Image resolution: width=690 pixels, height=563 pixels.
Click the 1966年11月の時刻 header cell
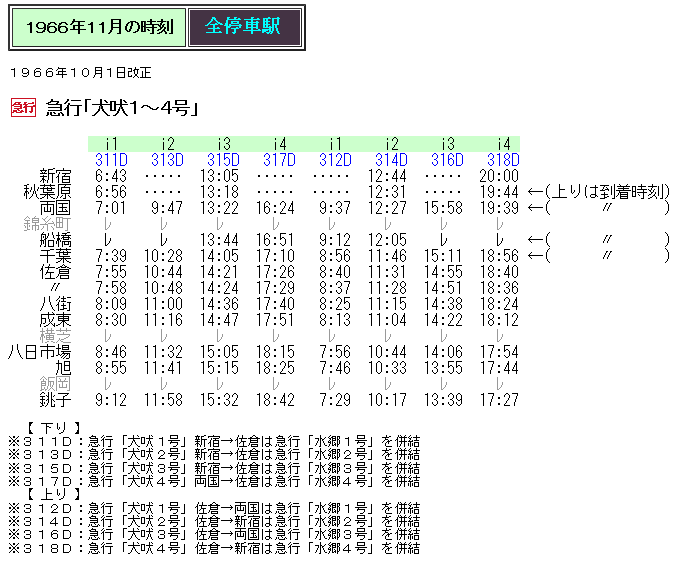[99, 27]
